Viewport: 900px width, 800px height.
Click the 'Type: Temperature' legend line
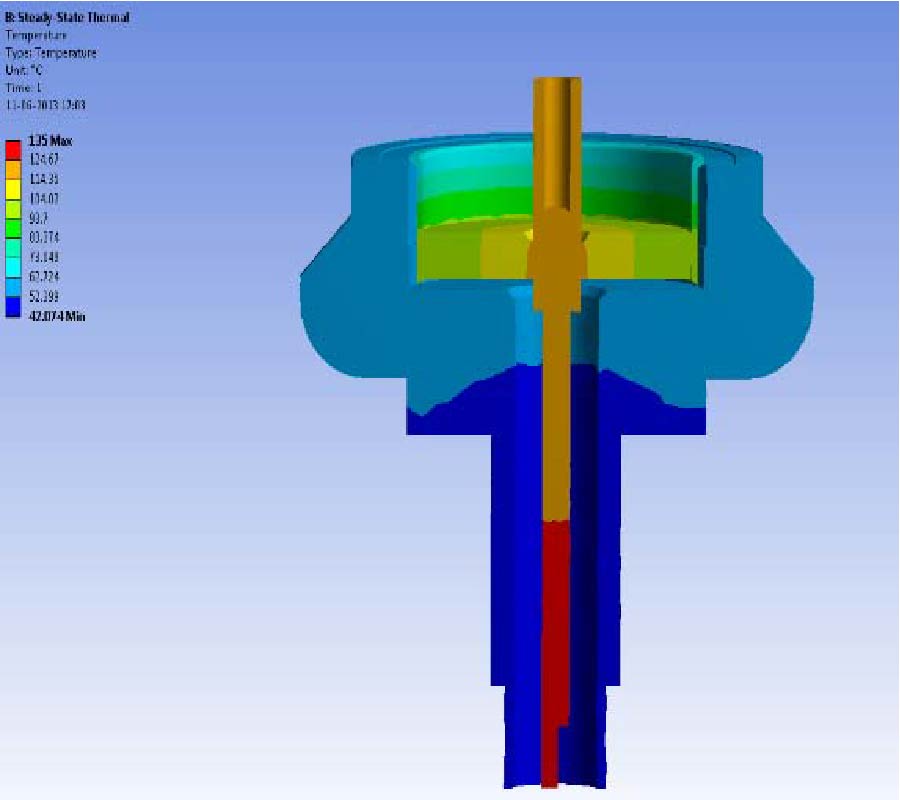point(51,53)
